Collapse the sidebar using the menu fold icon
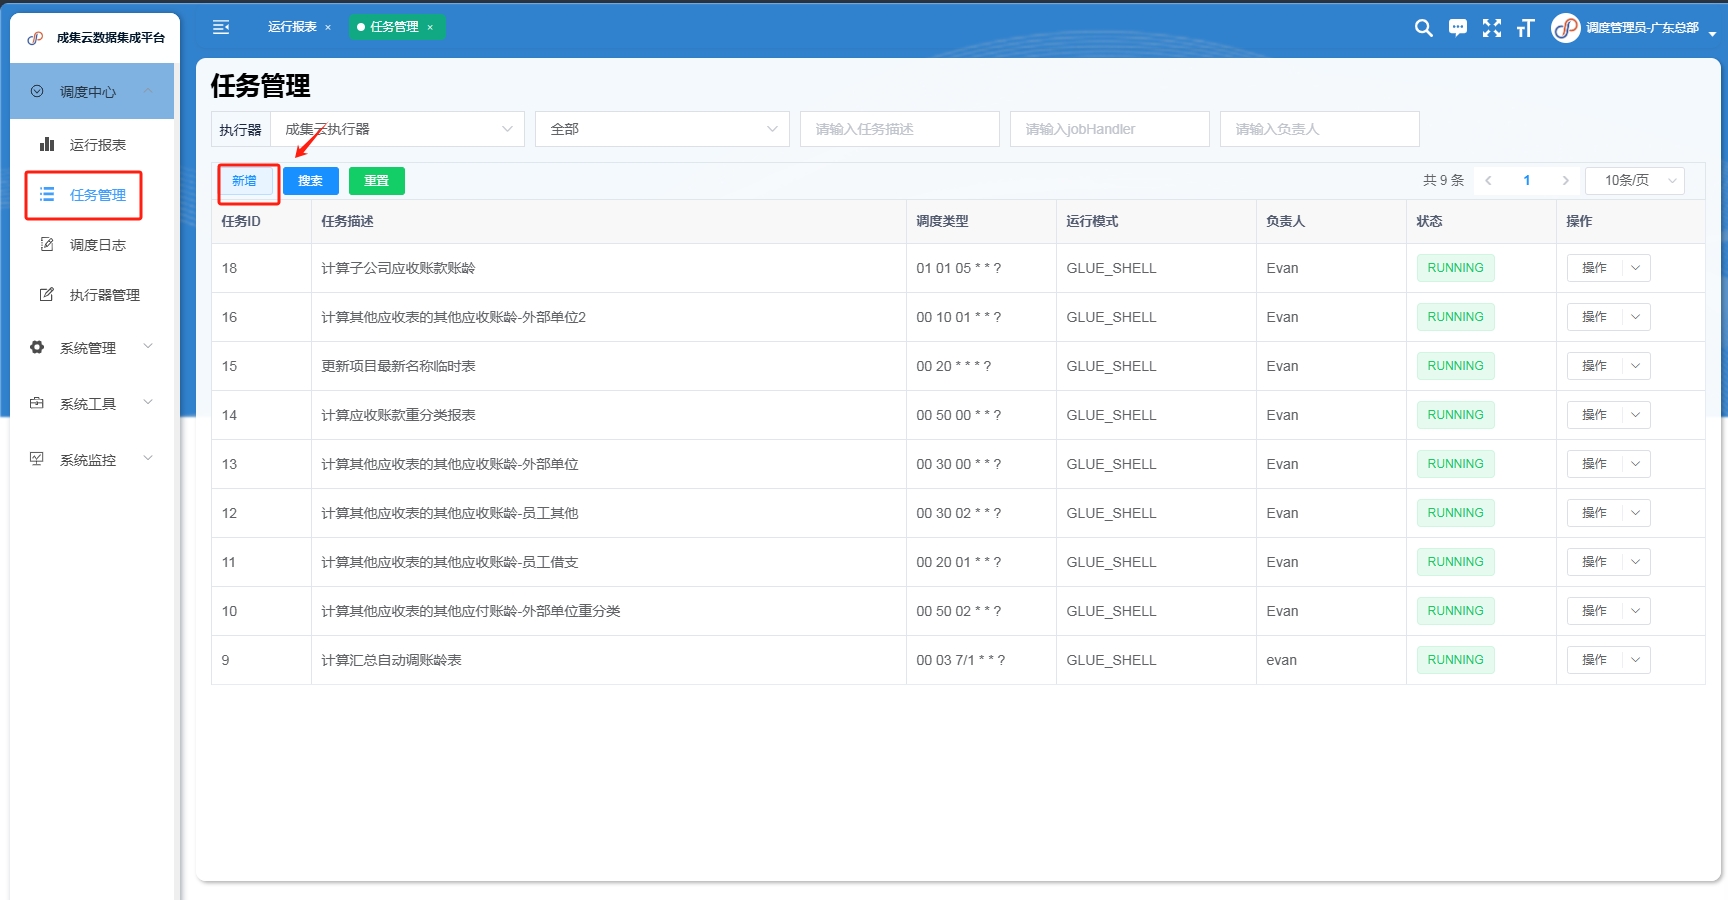Image resolution: width=1728 pixels, height=900 pixels. pyautogui.click(x=221, y=27)
